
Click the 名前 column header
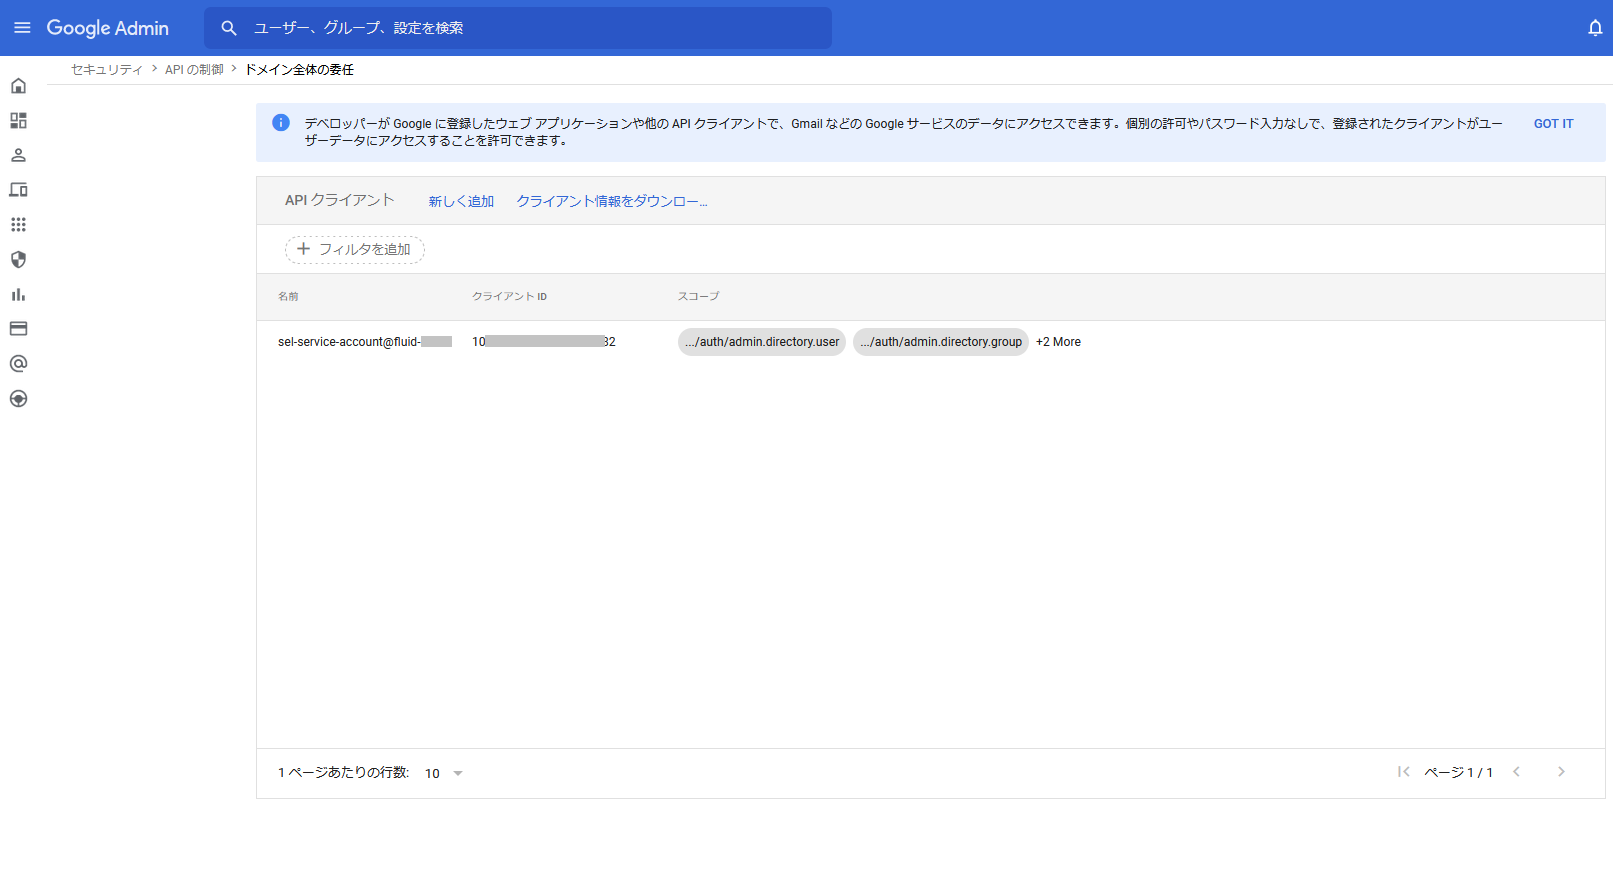pyautogui.click(x=288, y=296)
